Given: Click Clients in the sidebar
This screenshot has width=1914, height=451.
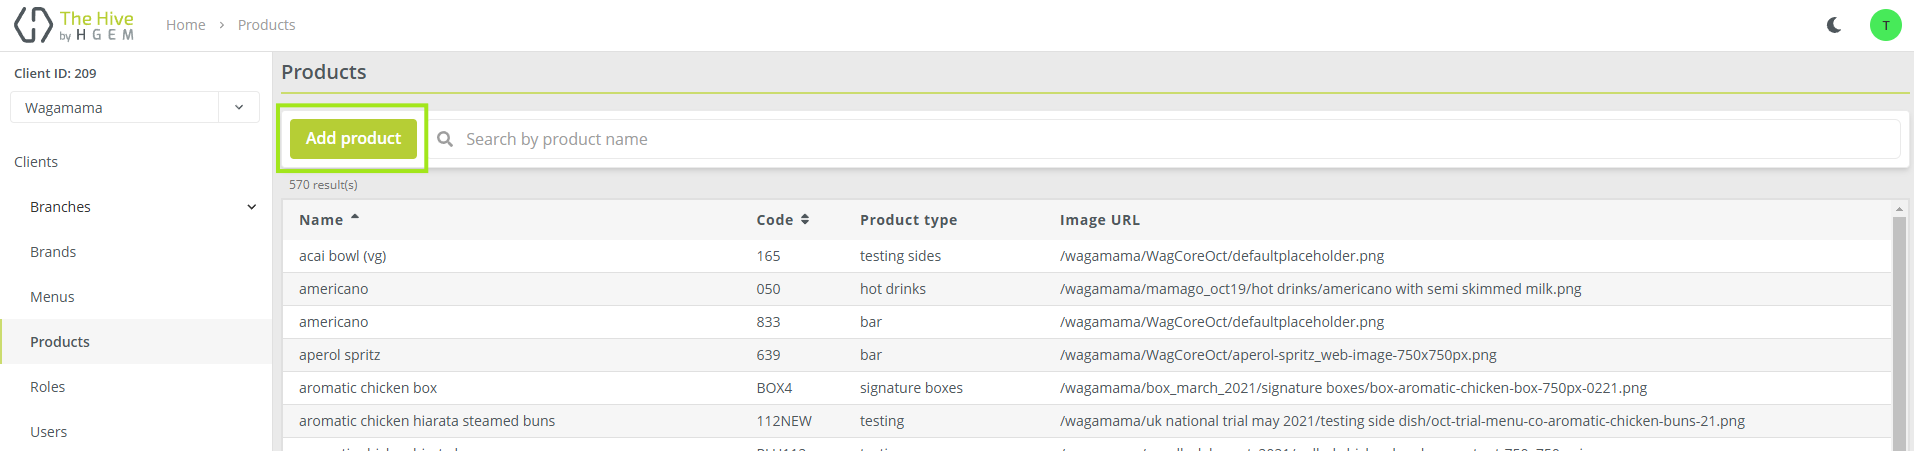Looking at the screenshot, I should tap(36, 162).
